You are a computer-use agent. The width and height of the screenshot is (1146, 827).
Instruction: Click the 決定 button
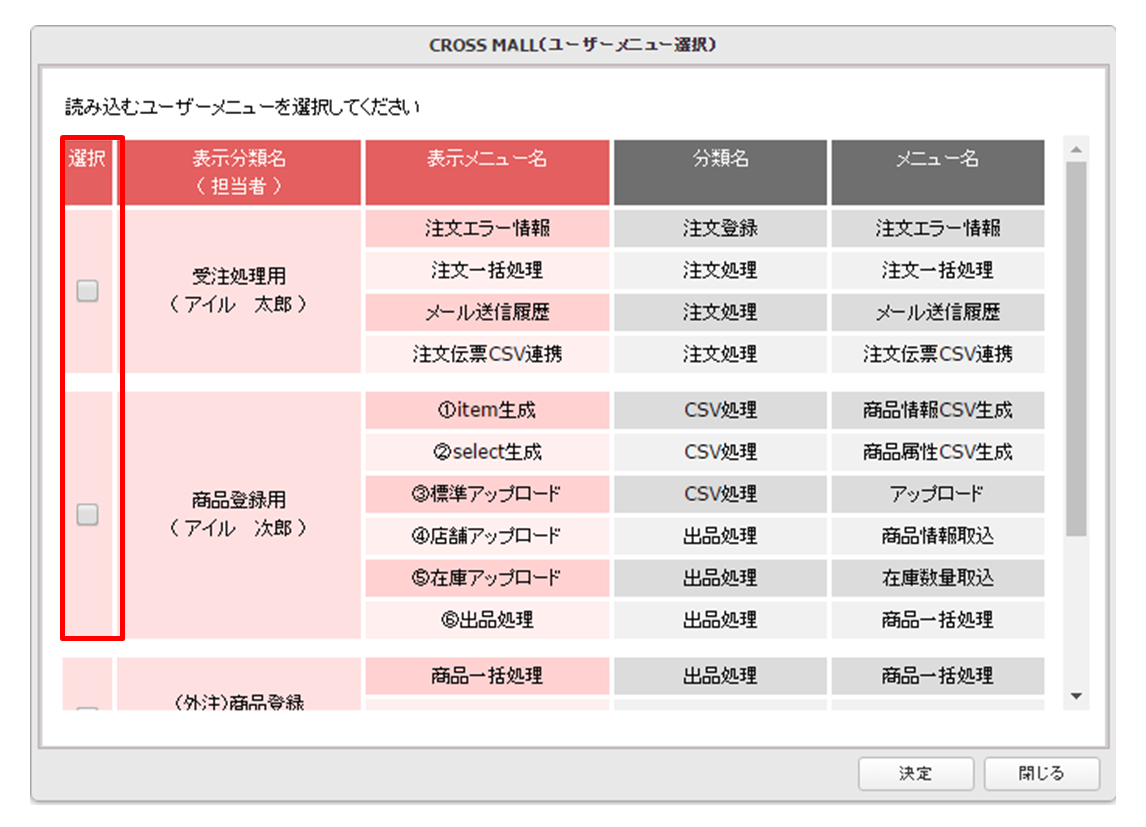[x=916, y=773]
